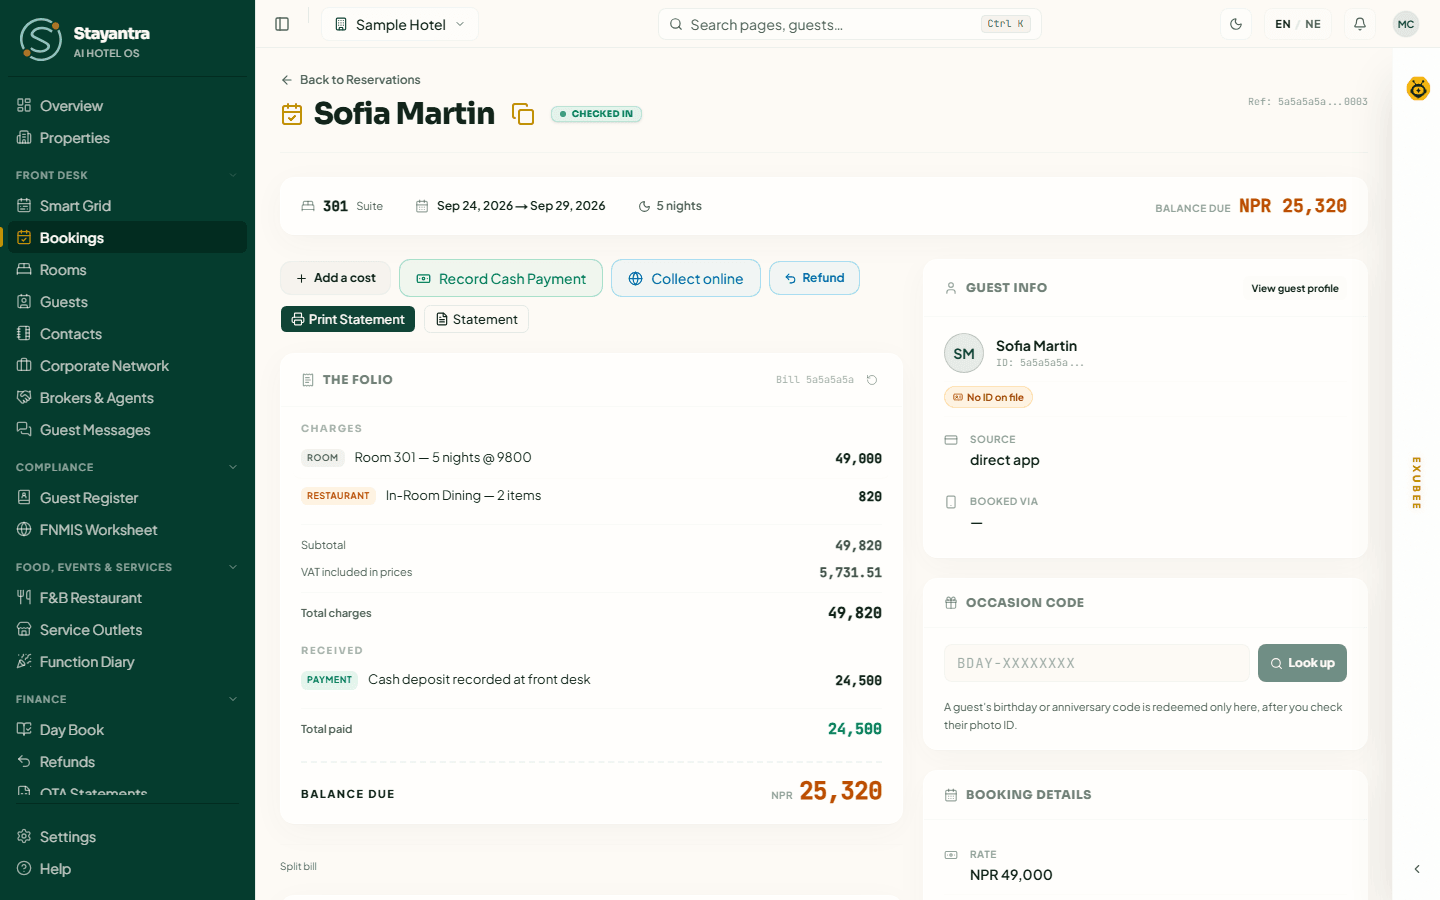Open Settings in the sidebar

127,837
